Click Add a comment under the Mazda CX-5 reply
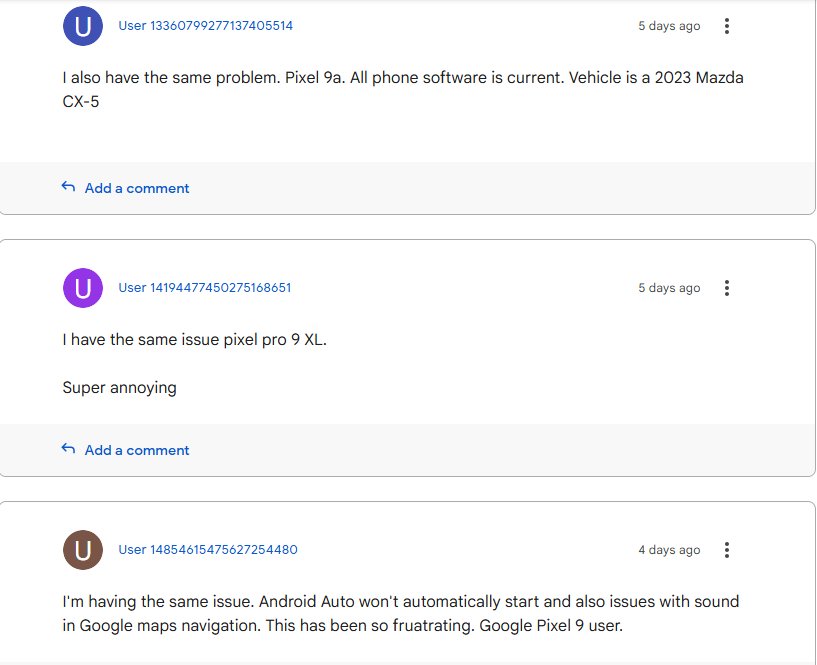 (136, 187)
